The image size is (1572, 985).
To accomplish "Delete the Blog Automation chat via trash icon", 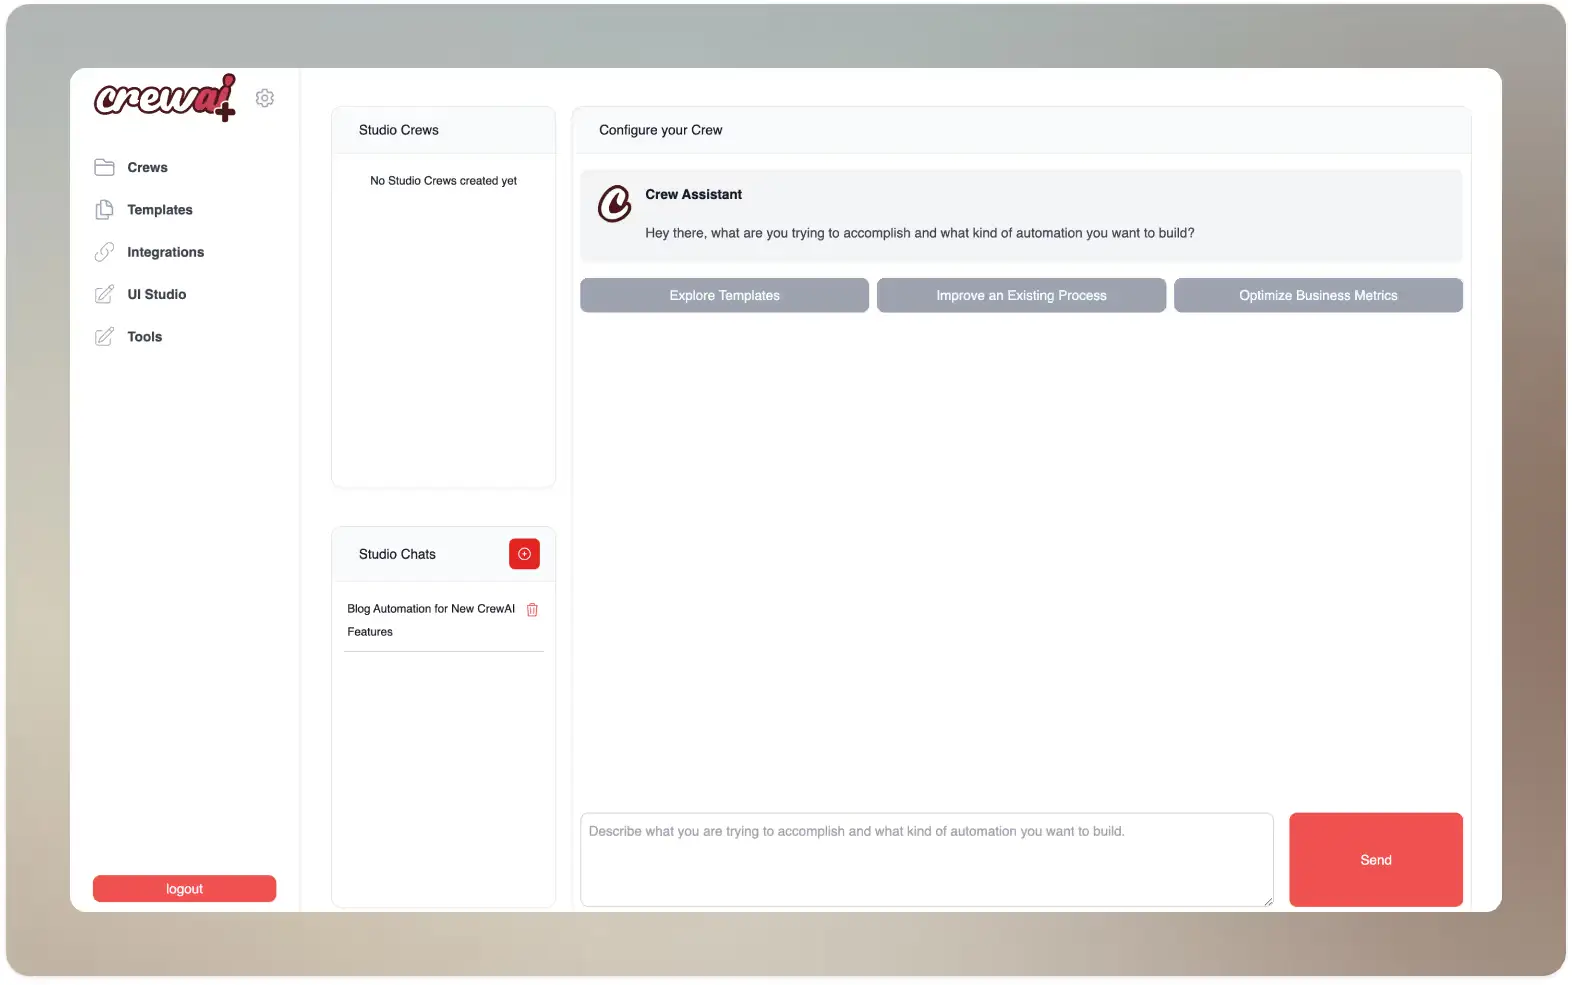I will pyautogui.click(x=532, y=610).
